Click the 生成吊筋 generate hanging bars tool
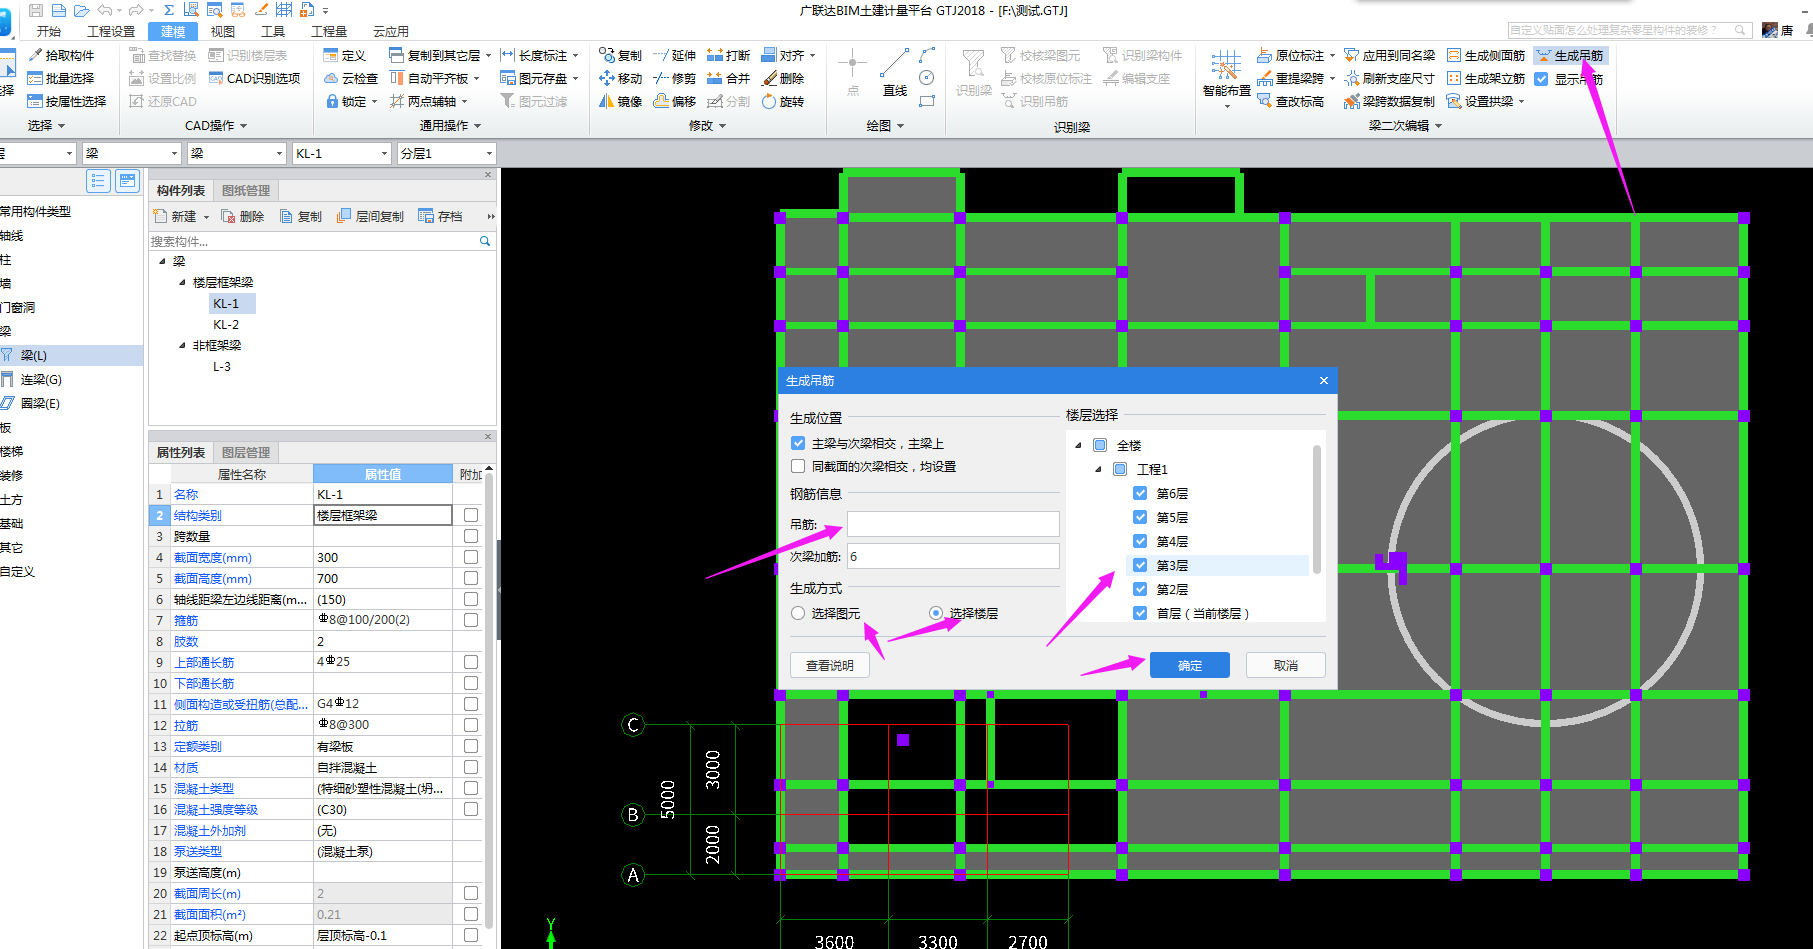 click(x=1570, y=55)
